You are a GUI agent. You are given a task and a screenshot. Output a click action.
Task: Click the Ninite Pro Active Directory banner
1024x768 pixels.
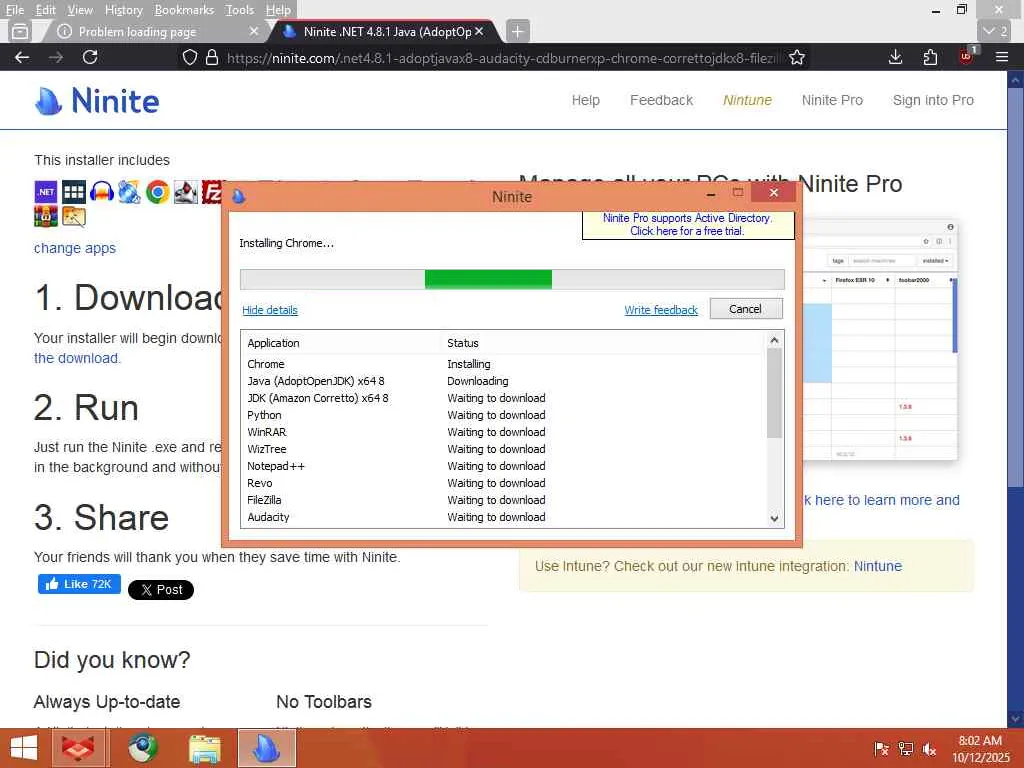click(688, 225)
